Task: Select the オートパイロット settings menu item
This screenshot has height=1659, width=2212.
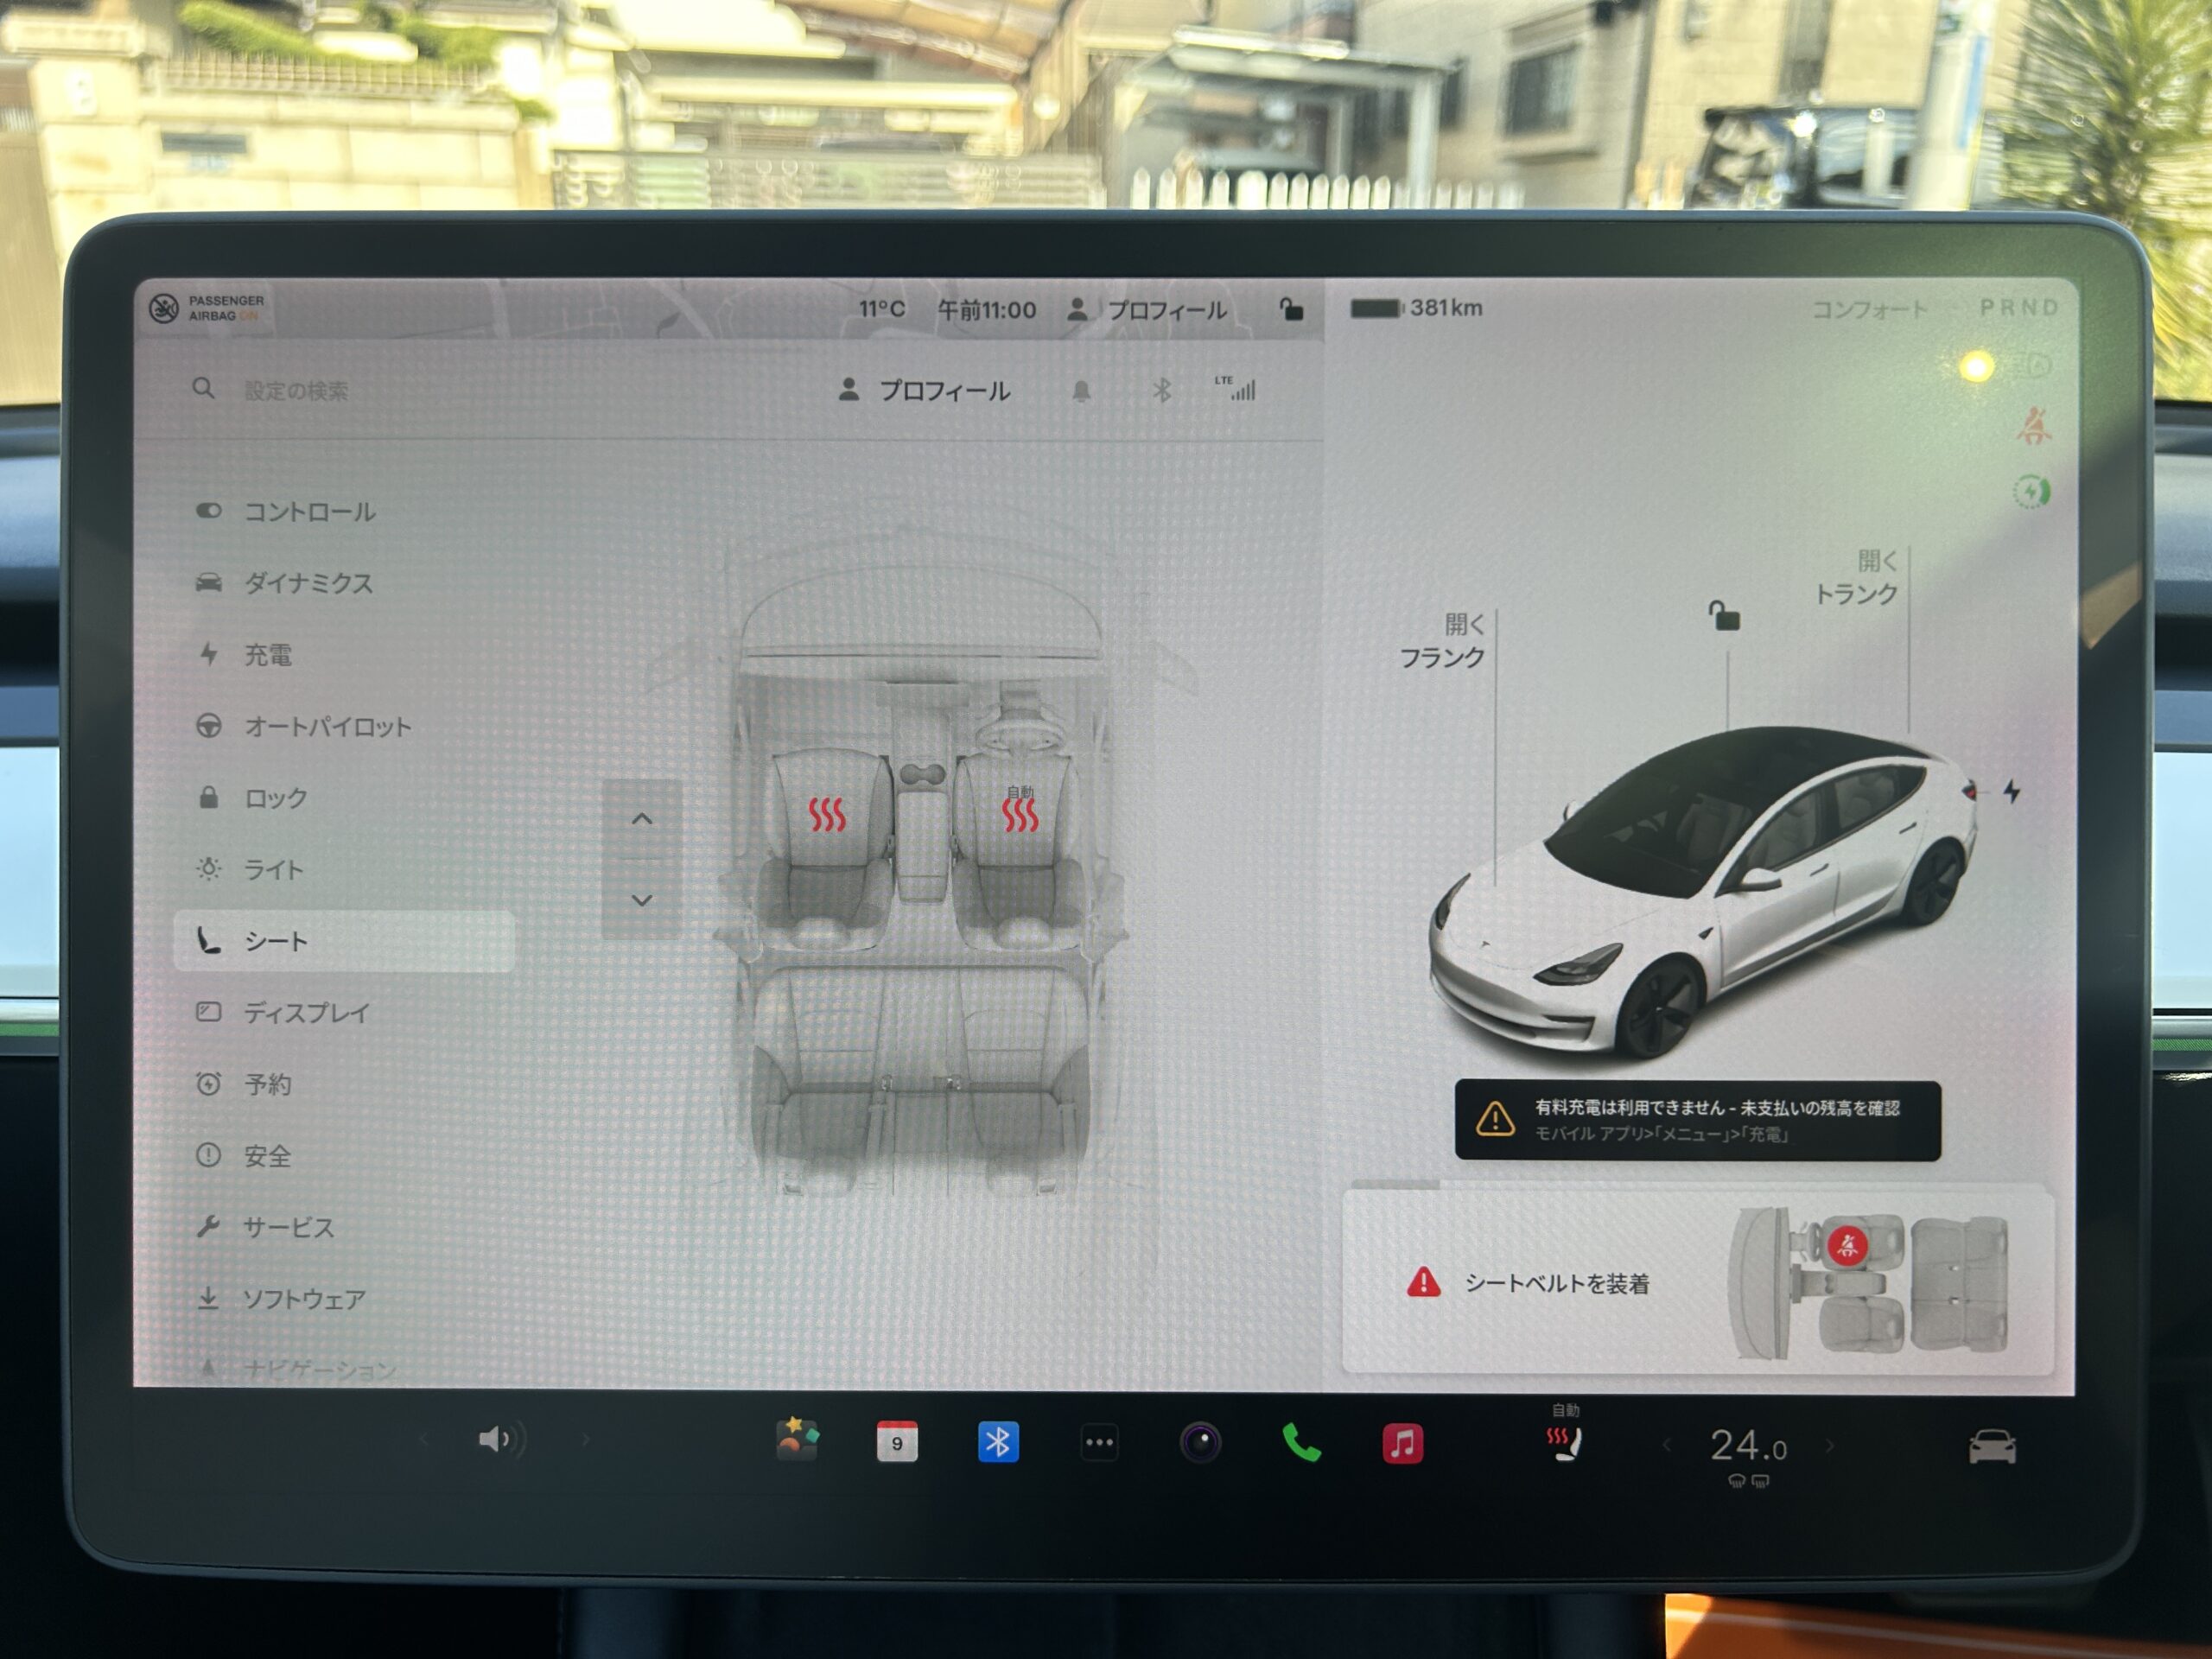Action: 327,726
